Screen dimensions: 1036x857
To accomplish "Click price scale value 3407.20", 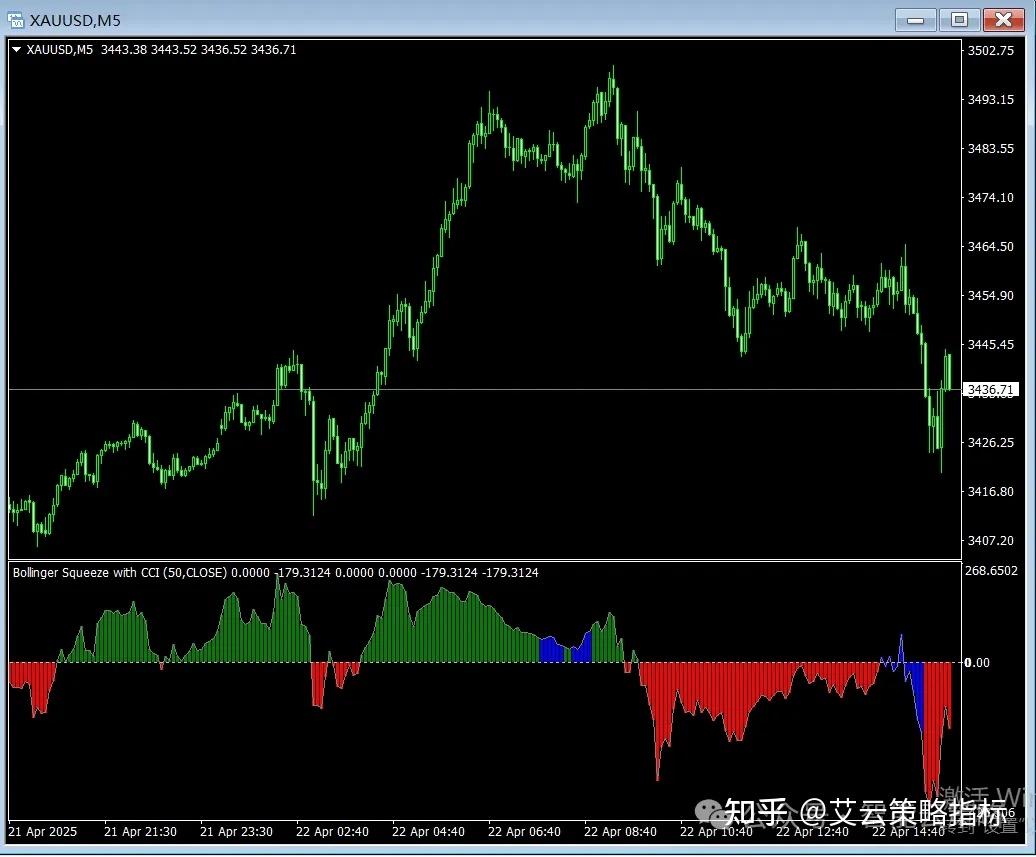I will (x=990, y=540).
